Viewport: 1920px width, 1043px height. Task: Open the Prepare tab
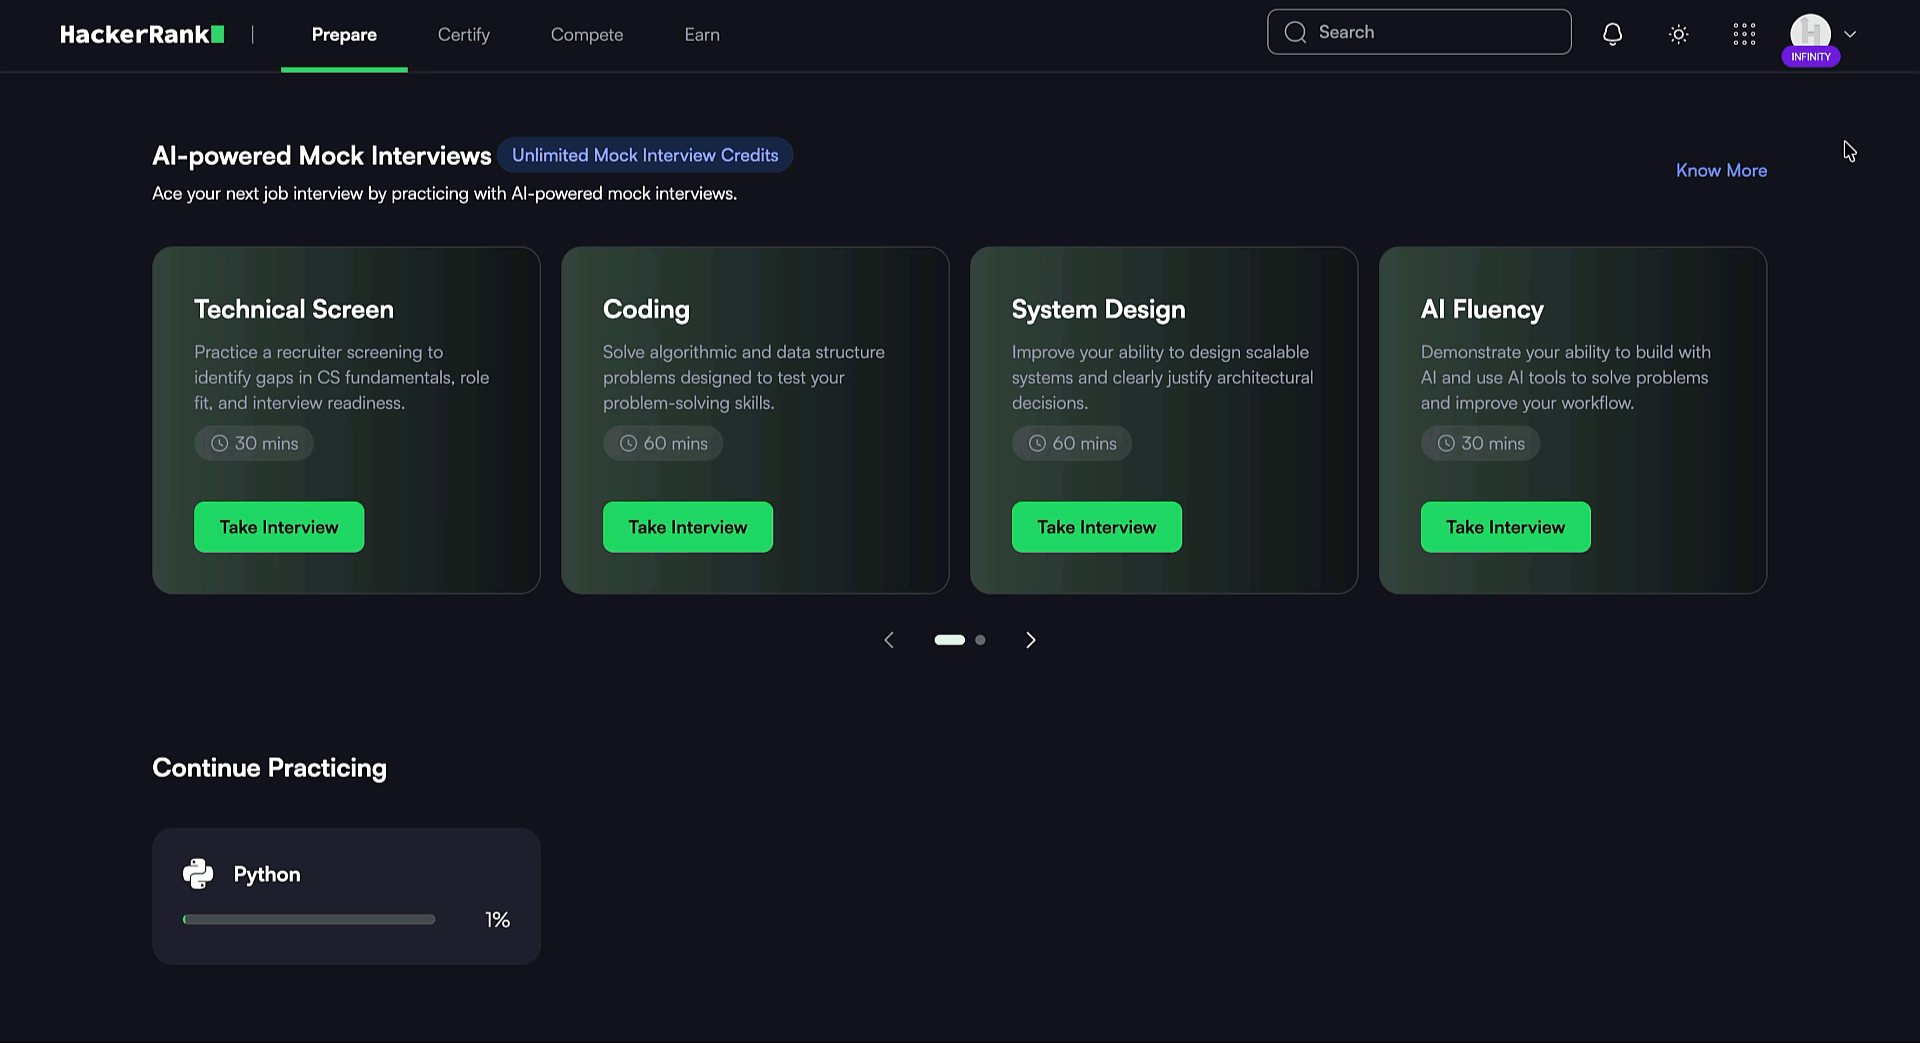point(344,35)
